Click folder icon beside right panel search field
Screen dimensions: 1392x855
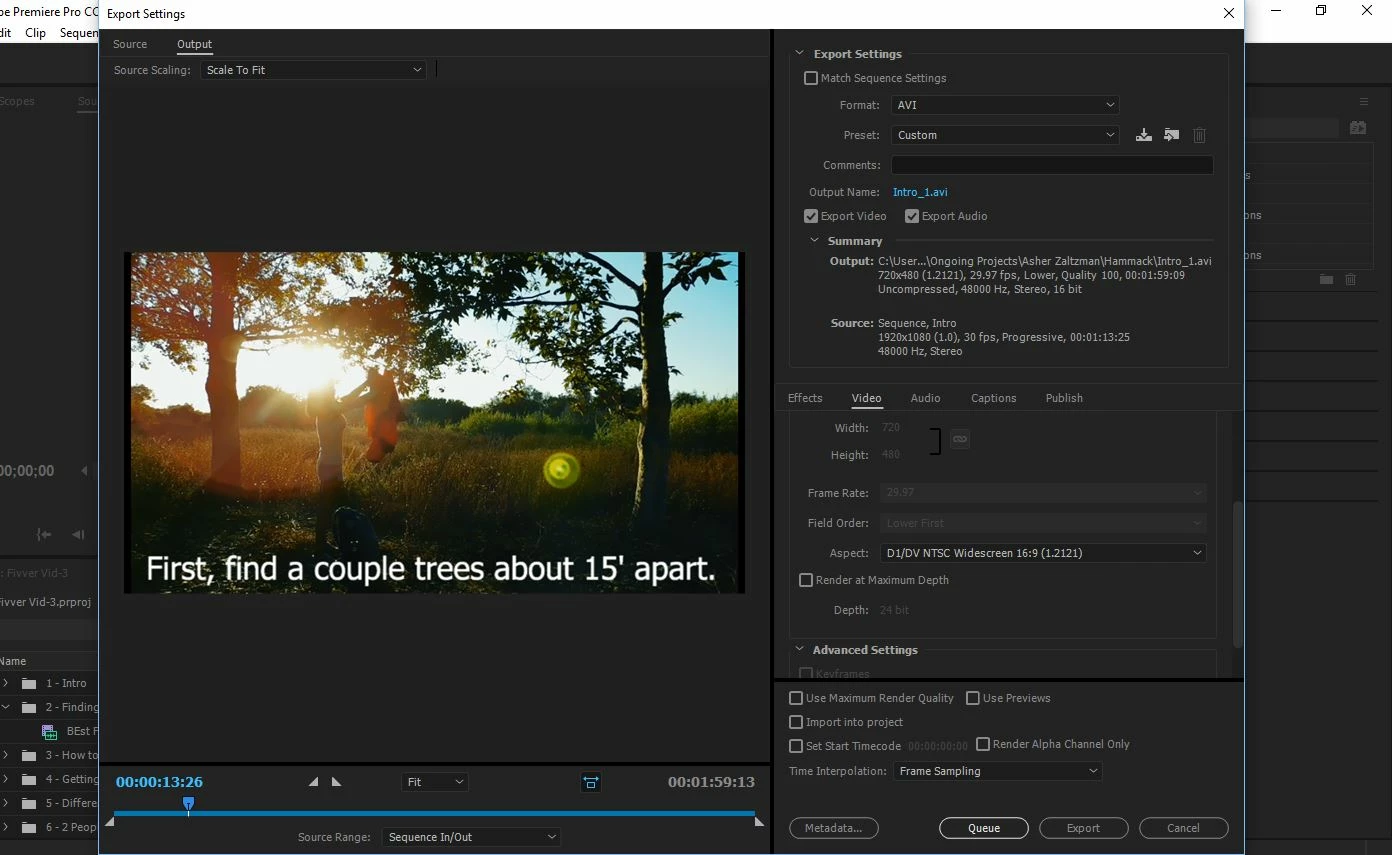click(x=1358, y=128)
